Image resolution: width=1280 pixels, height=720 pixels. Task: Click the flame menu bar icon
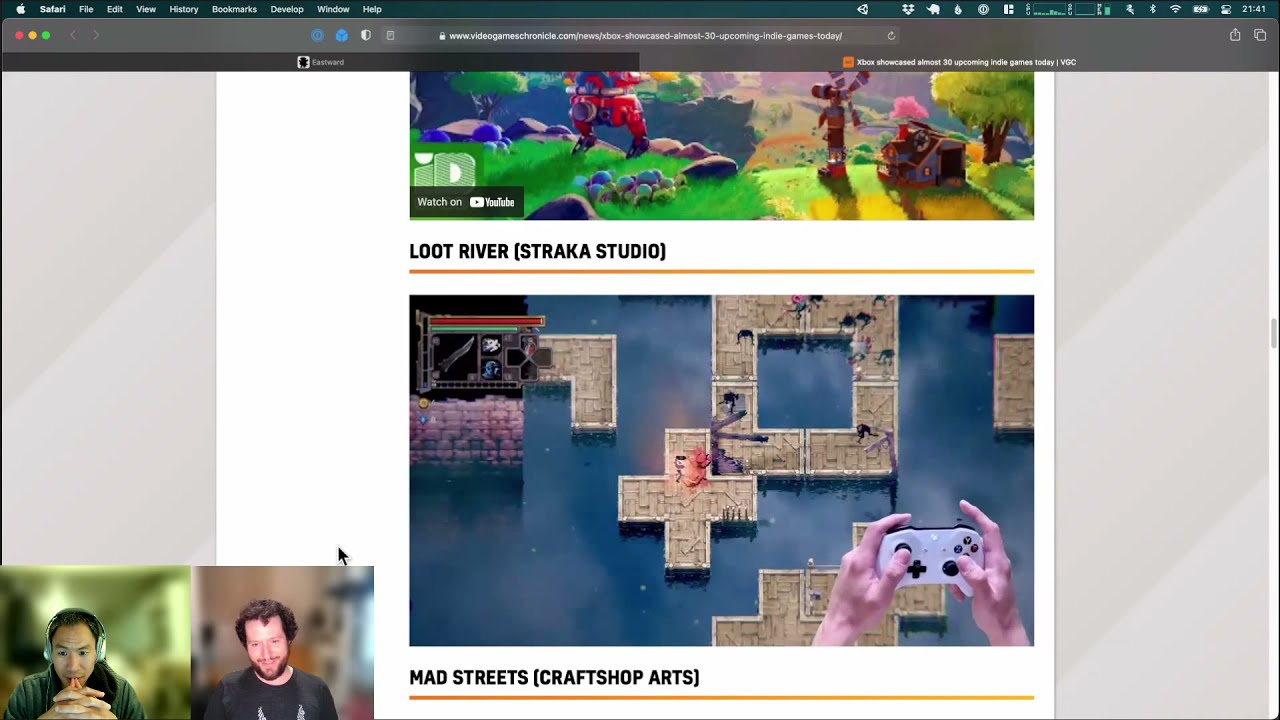tap(958, 9)
